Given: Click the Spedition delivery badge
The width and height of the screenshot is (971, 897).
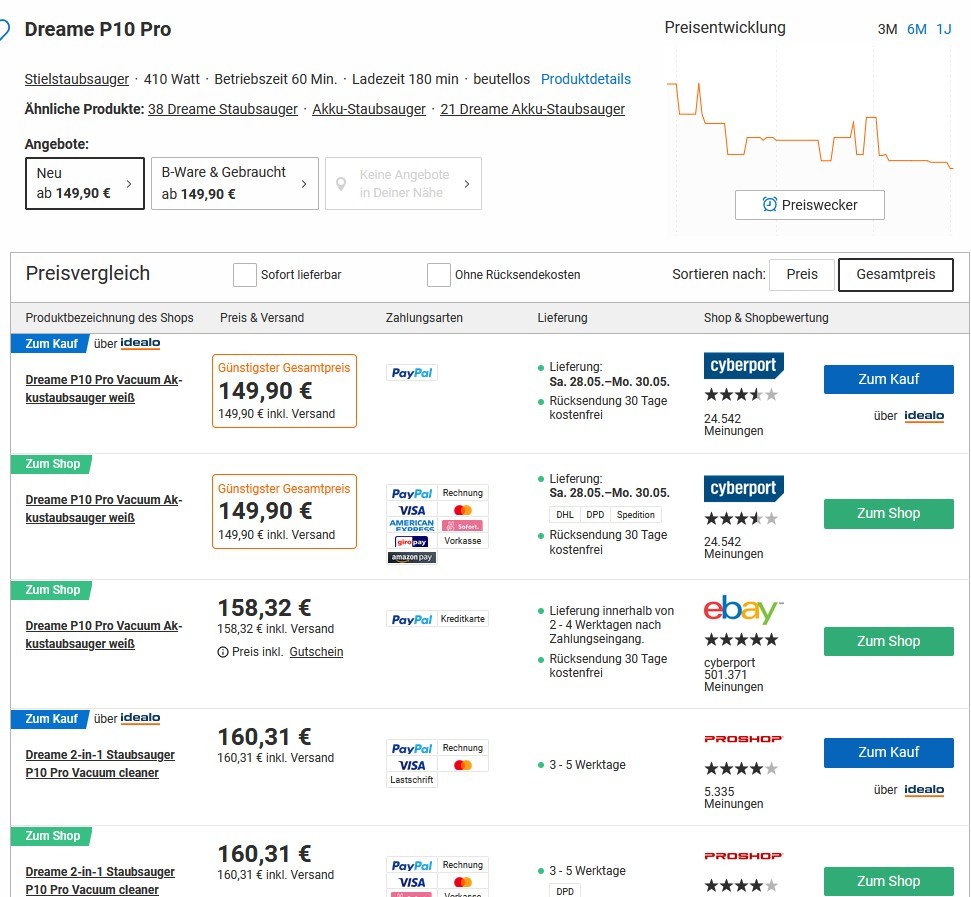Looking at the screenshot, I should pos(635,514).
